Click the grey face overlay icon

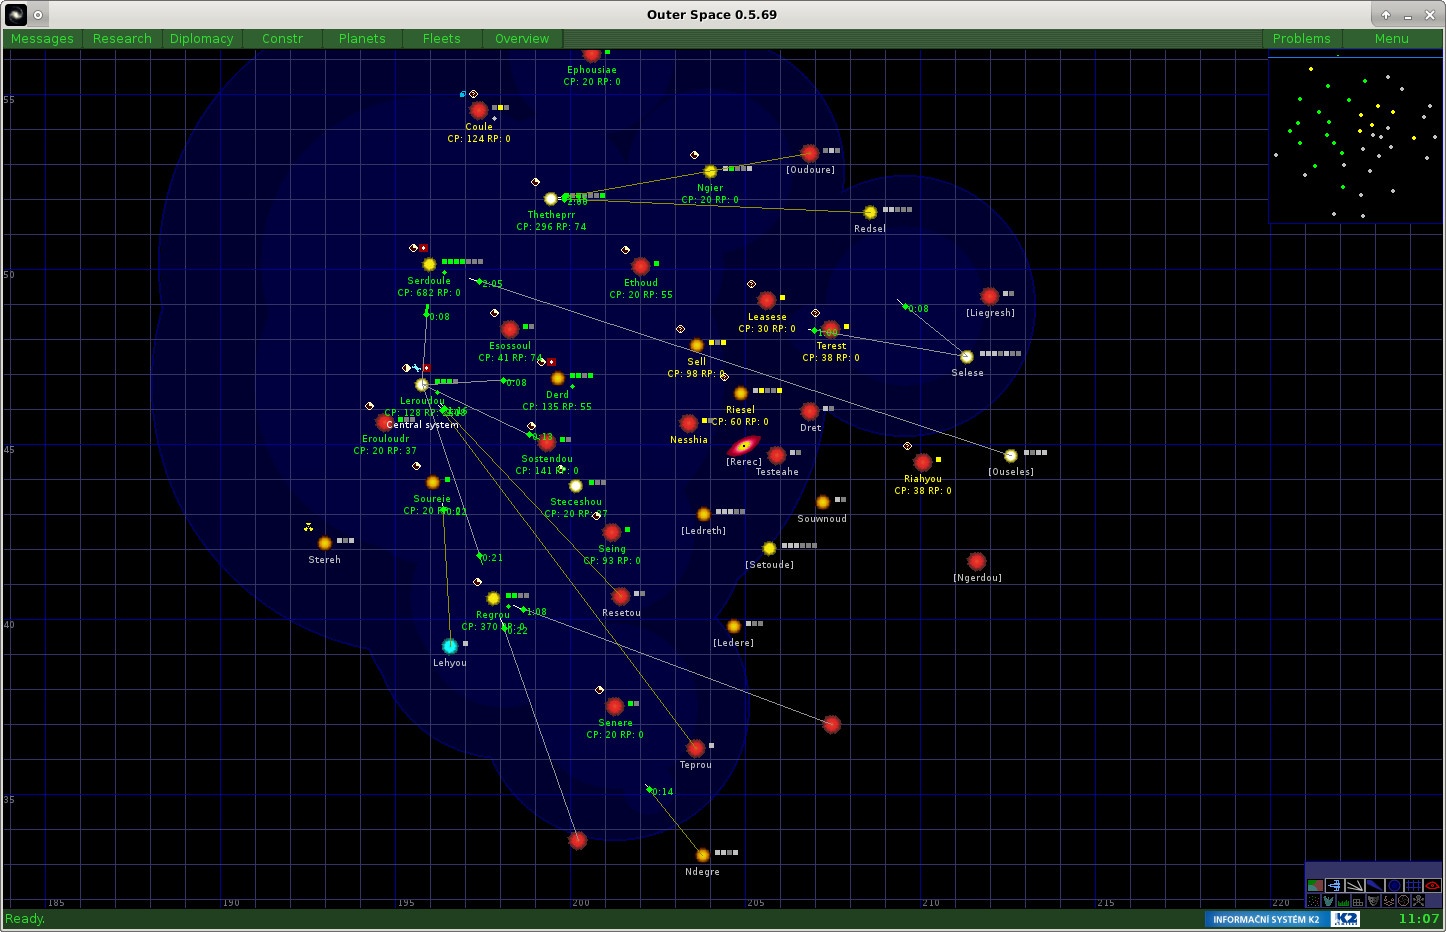(x=1373, y=901)
